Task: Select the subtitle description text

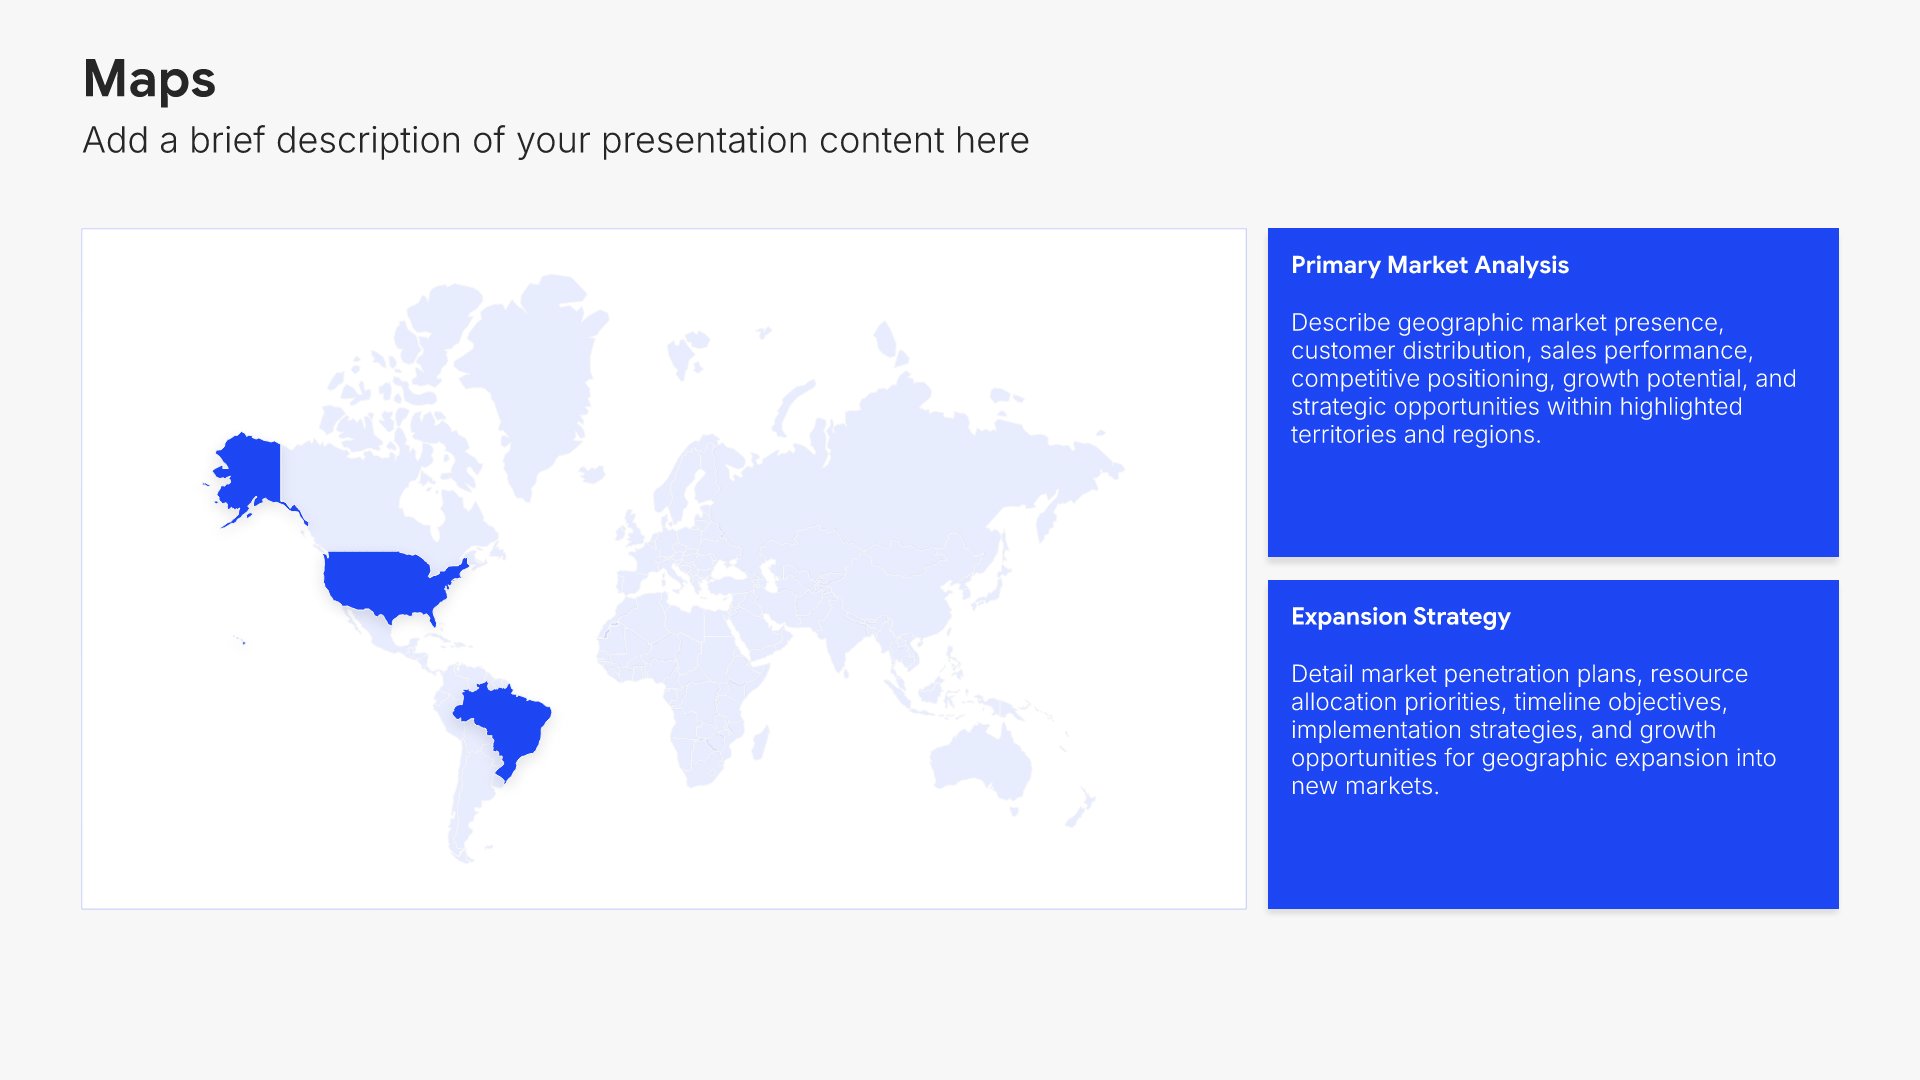Action: [555, 141]
